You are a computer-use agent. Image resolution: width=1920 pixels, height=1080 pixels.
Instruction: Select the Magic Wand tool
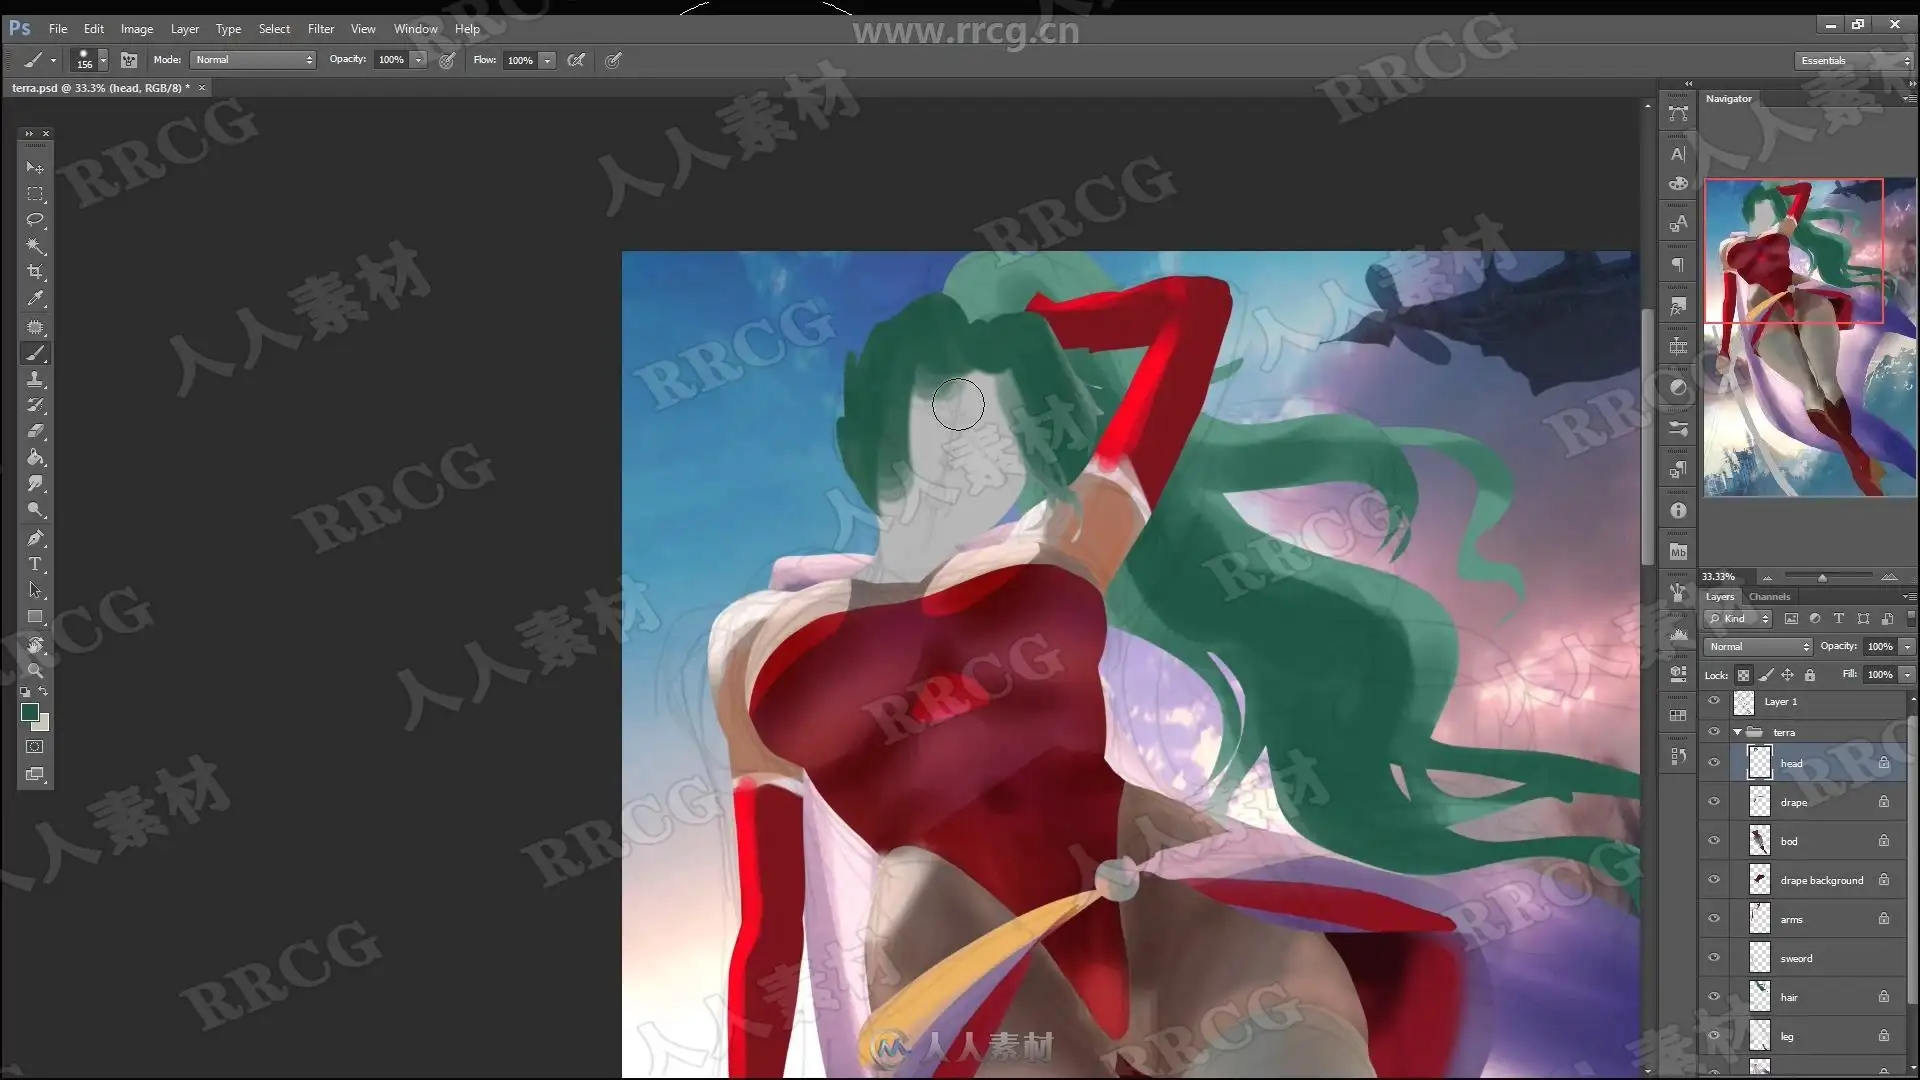[35, 246]
